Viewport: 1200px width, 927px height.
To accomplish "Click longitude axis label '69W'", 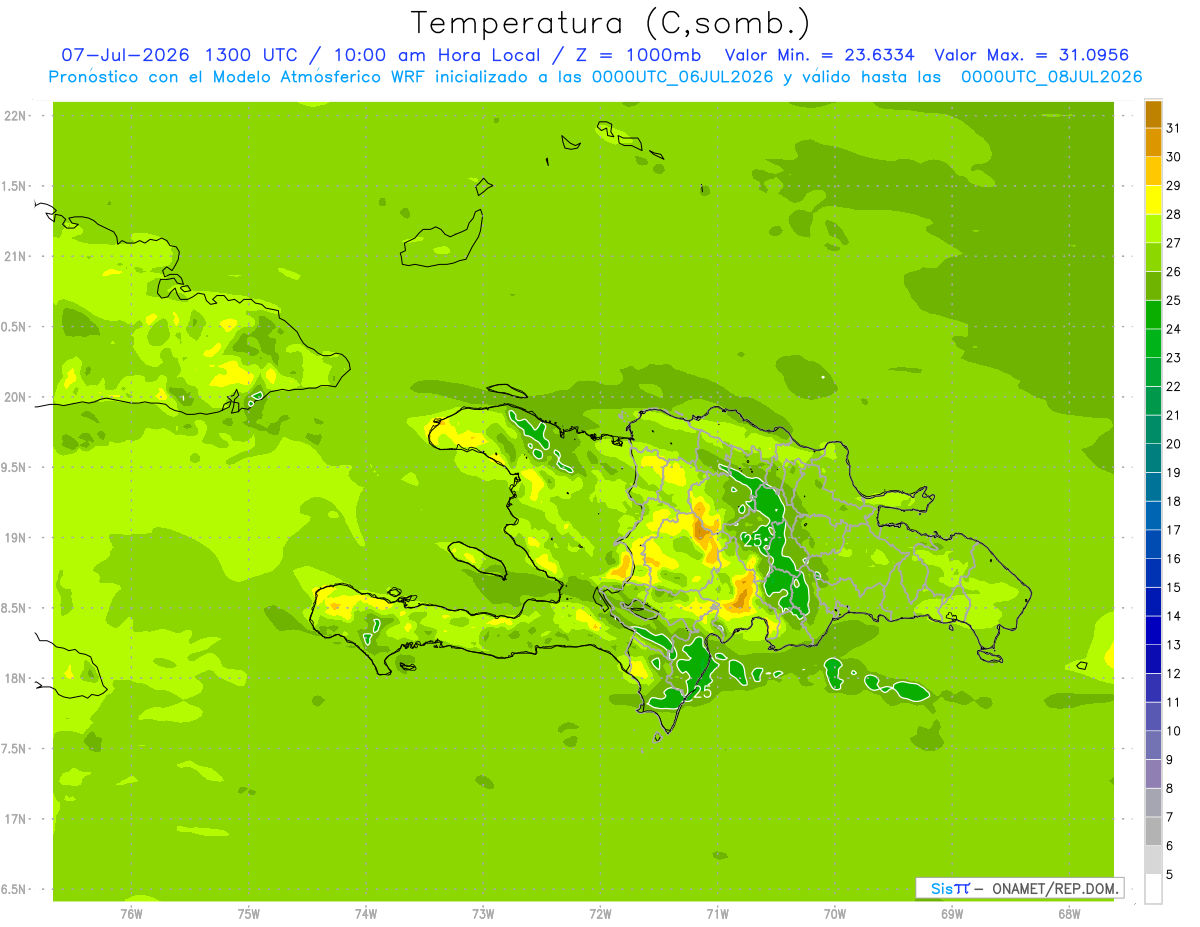I will [952, 913].
